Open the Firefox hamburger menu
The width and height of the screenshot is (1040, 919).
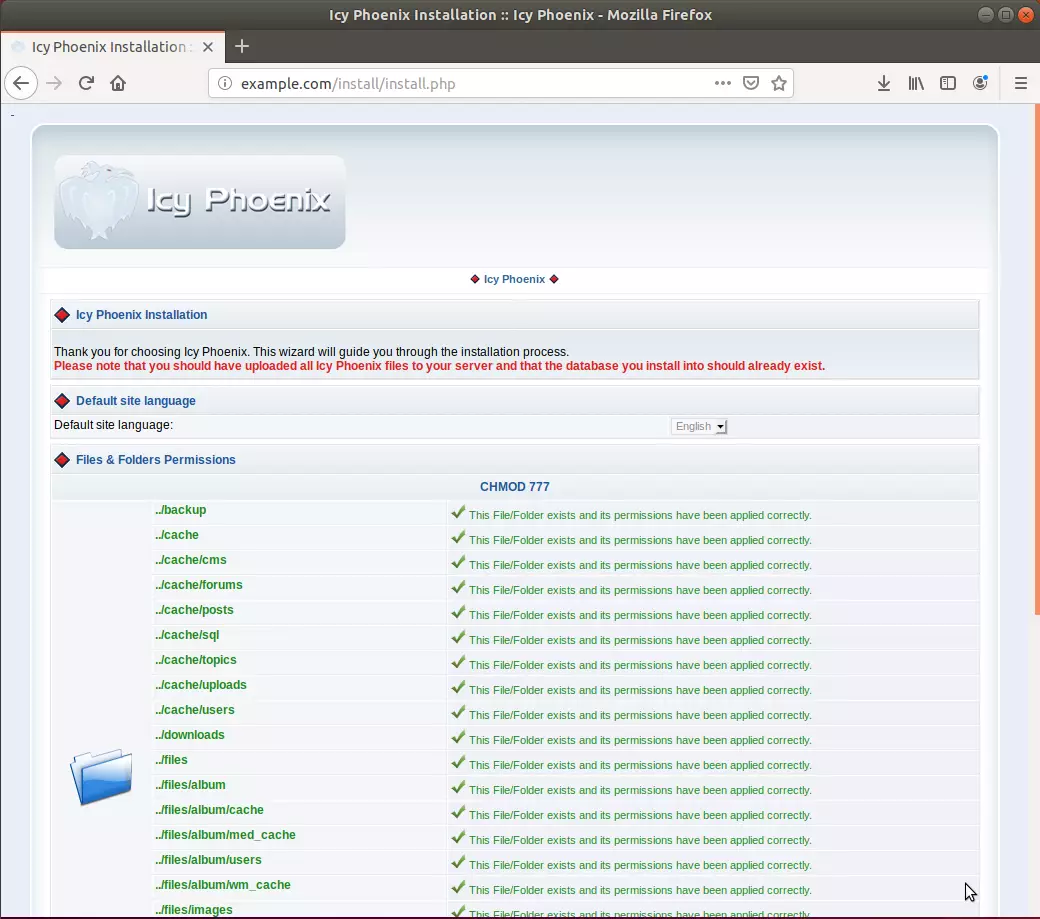1021,84
